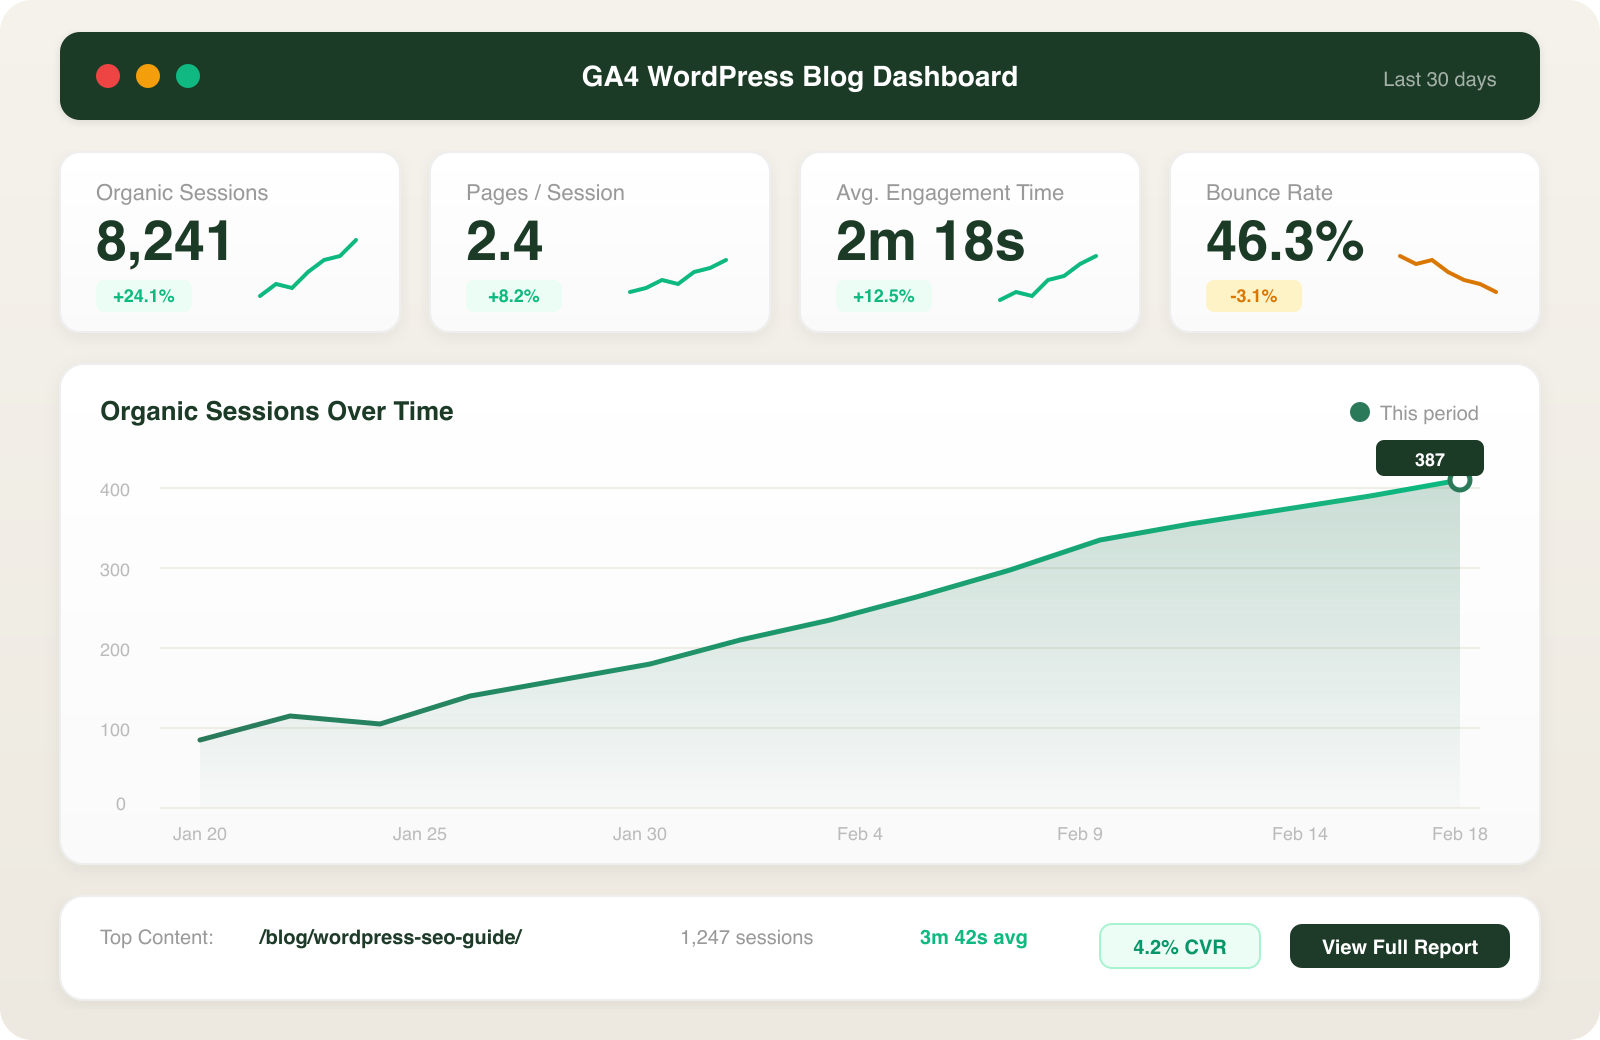Viewport: 1600px width, 1040px height.
Task: Click the yellow window dot in the title bar
Action: 148,76
